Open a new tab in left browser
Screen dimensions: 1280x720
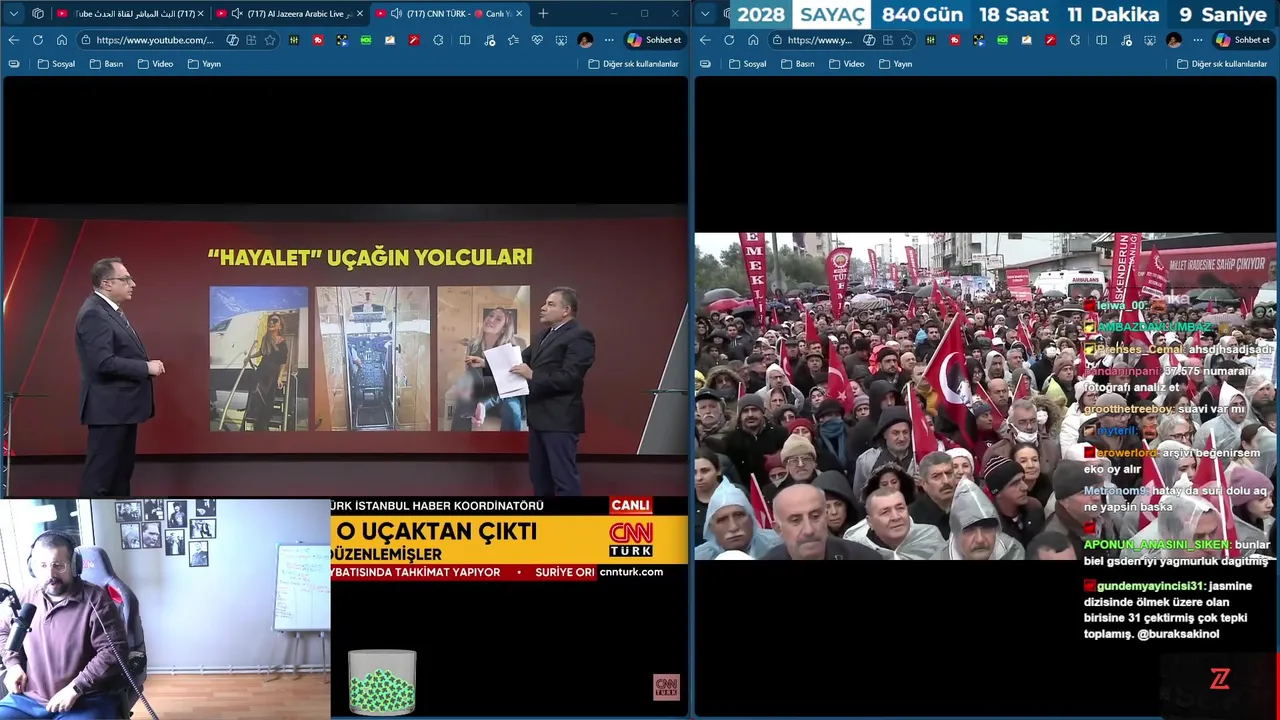[x=543, y=14]
